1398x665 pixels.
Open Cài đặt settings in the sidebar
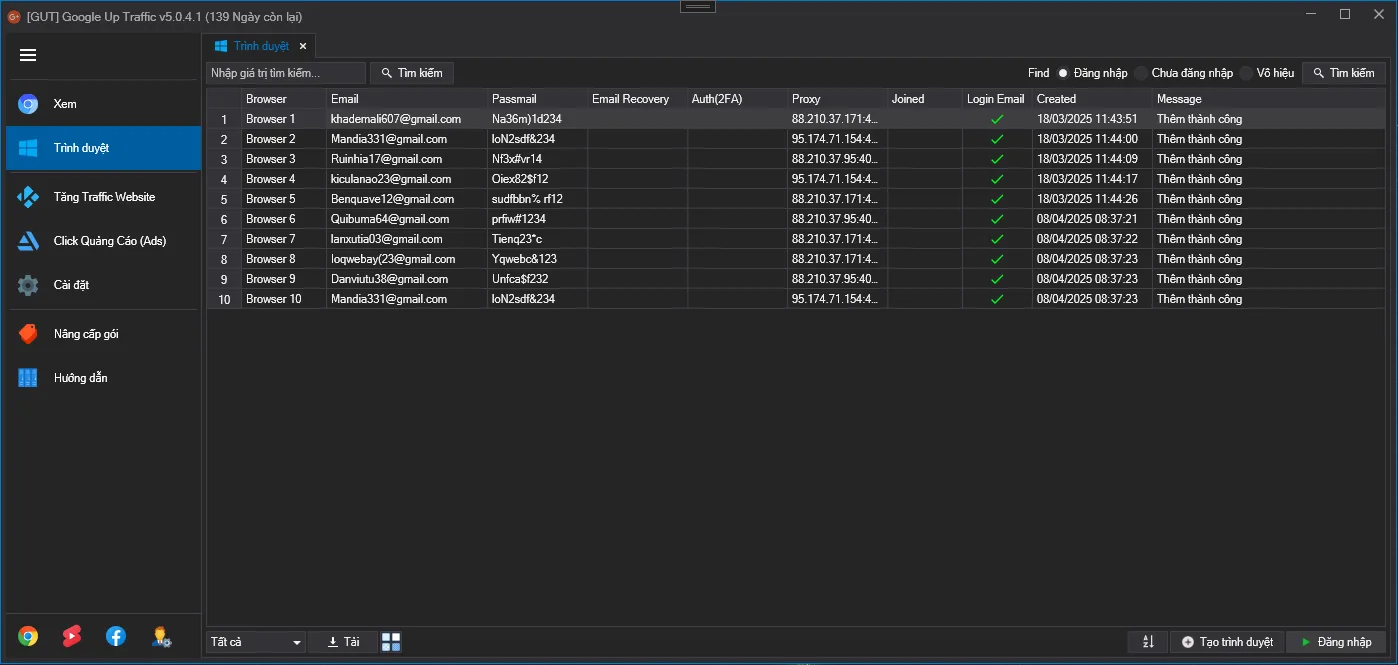coord(104,285)
